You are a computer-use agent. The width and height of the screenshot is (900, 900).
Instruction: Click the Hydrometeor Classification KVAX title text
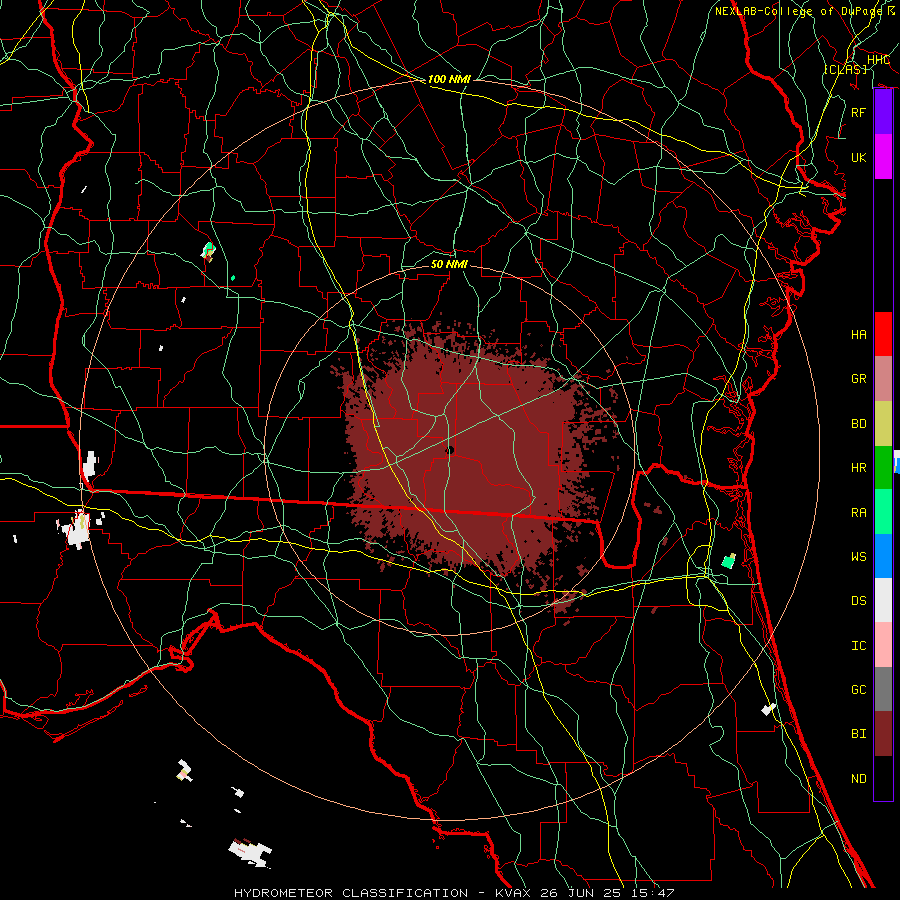coord(454,893)
